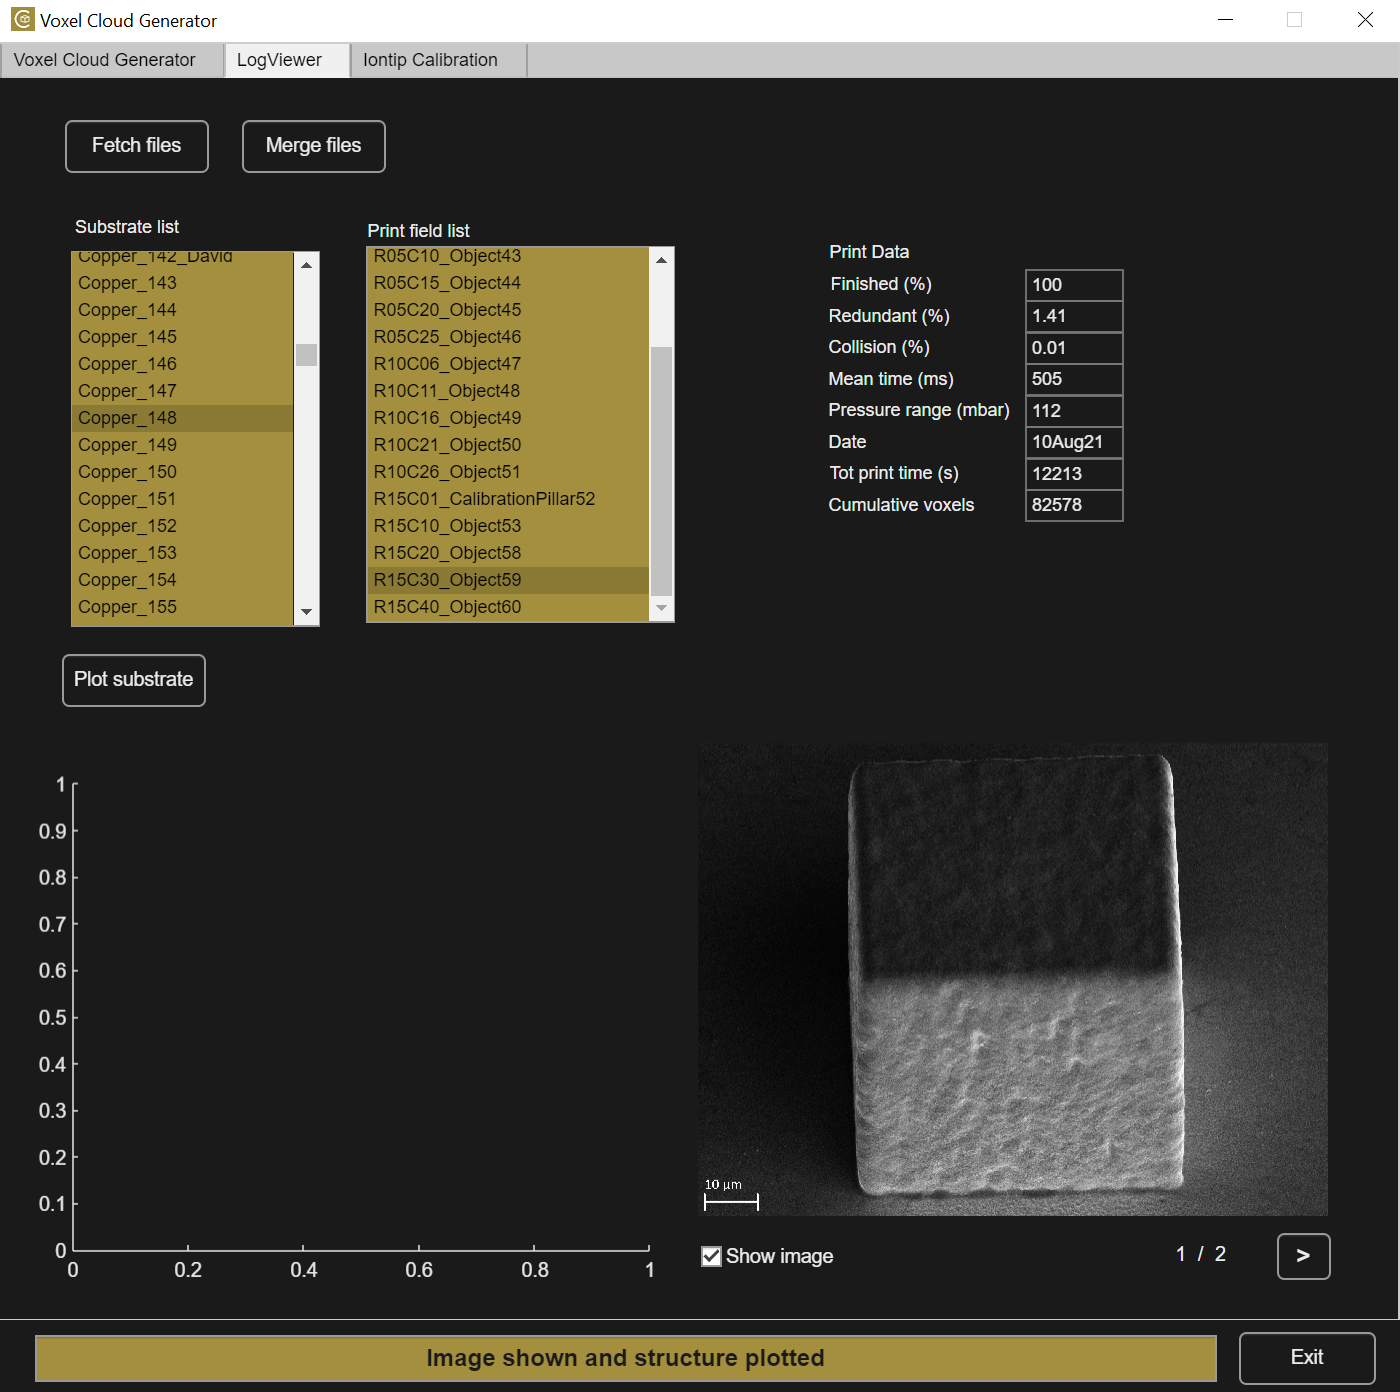1400x1392 pixels.
Task: Select R10C06_Object47 print field
Action: 508,364
